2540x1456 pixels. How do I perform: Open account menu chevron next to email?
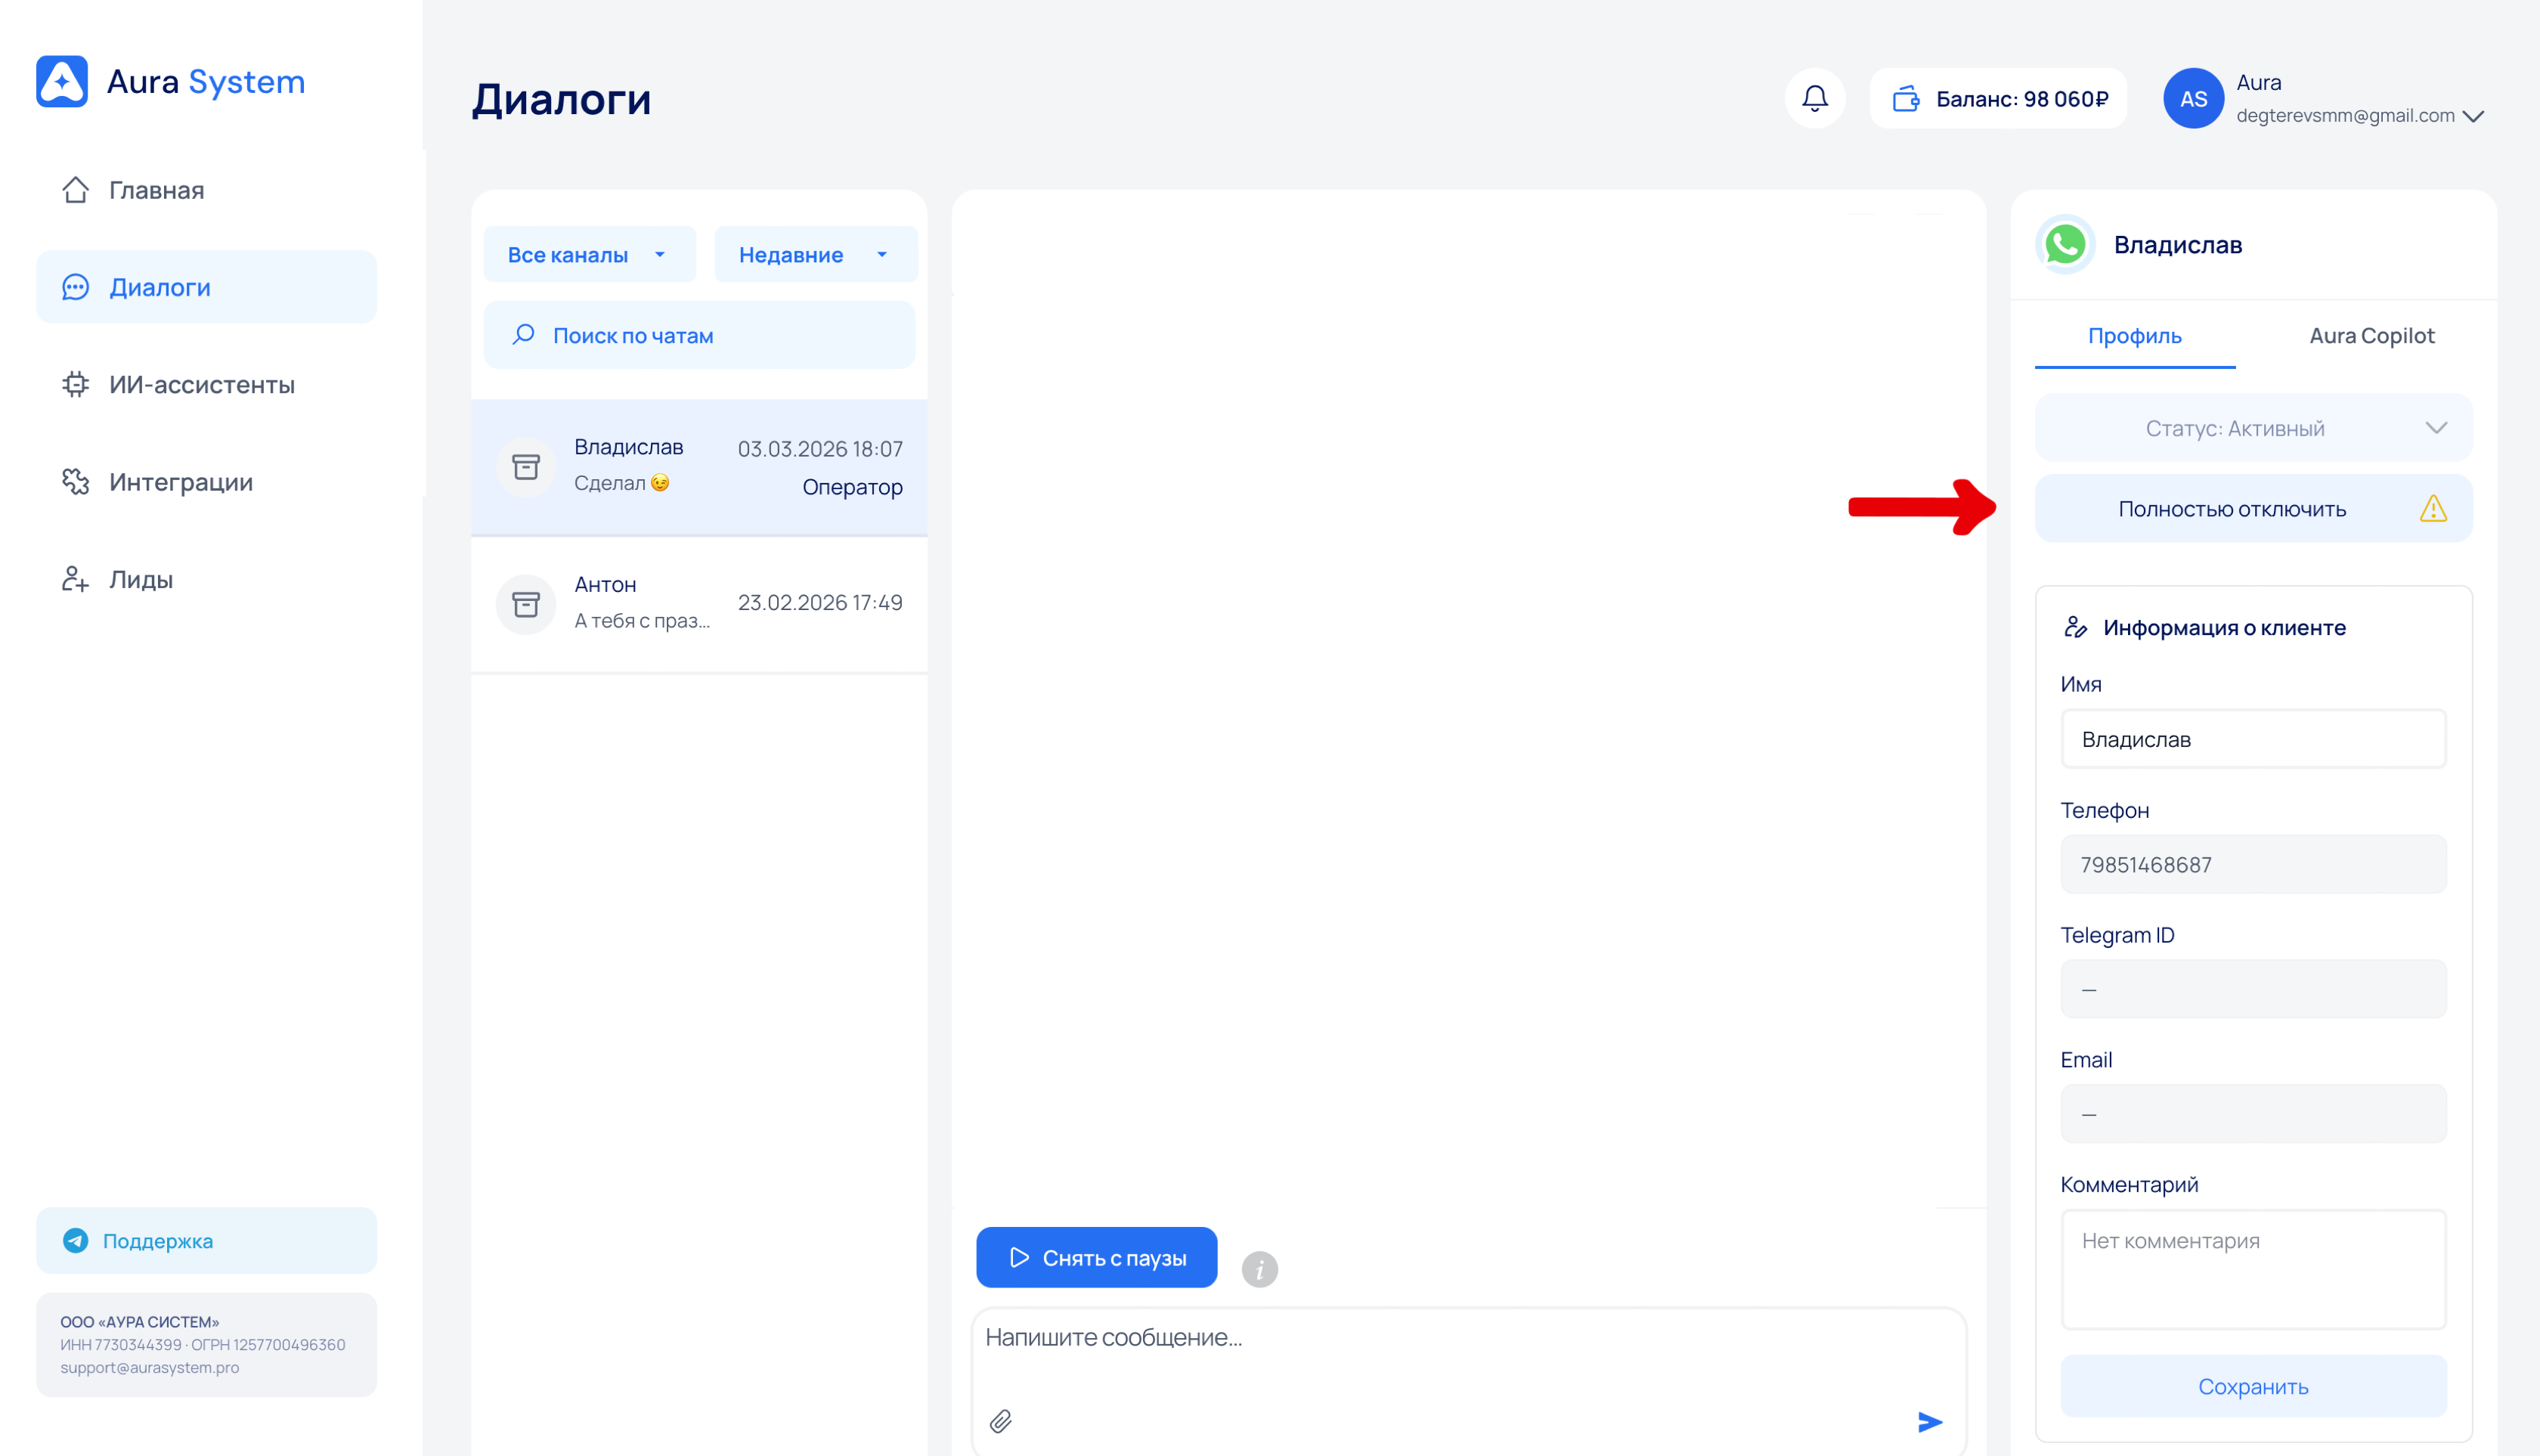click(2474, 116)
